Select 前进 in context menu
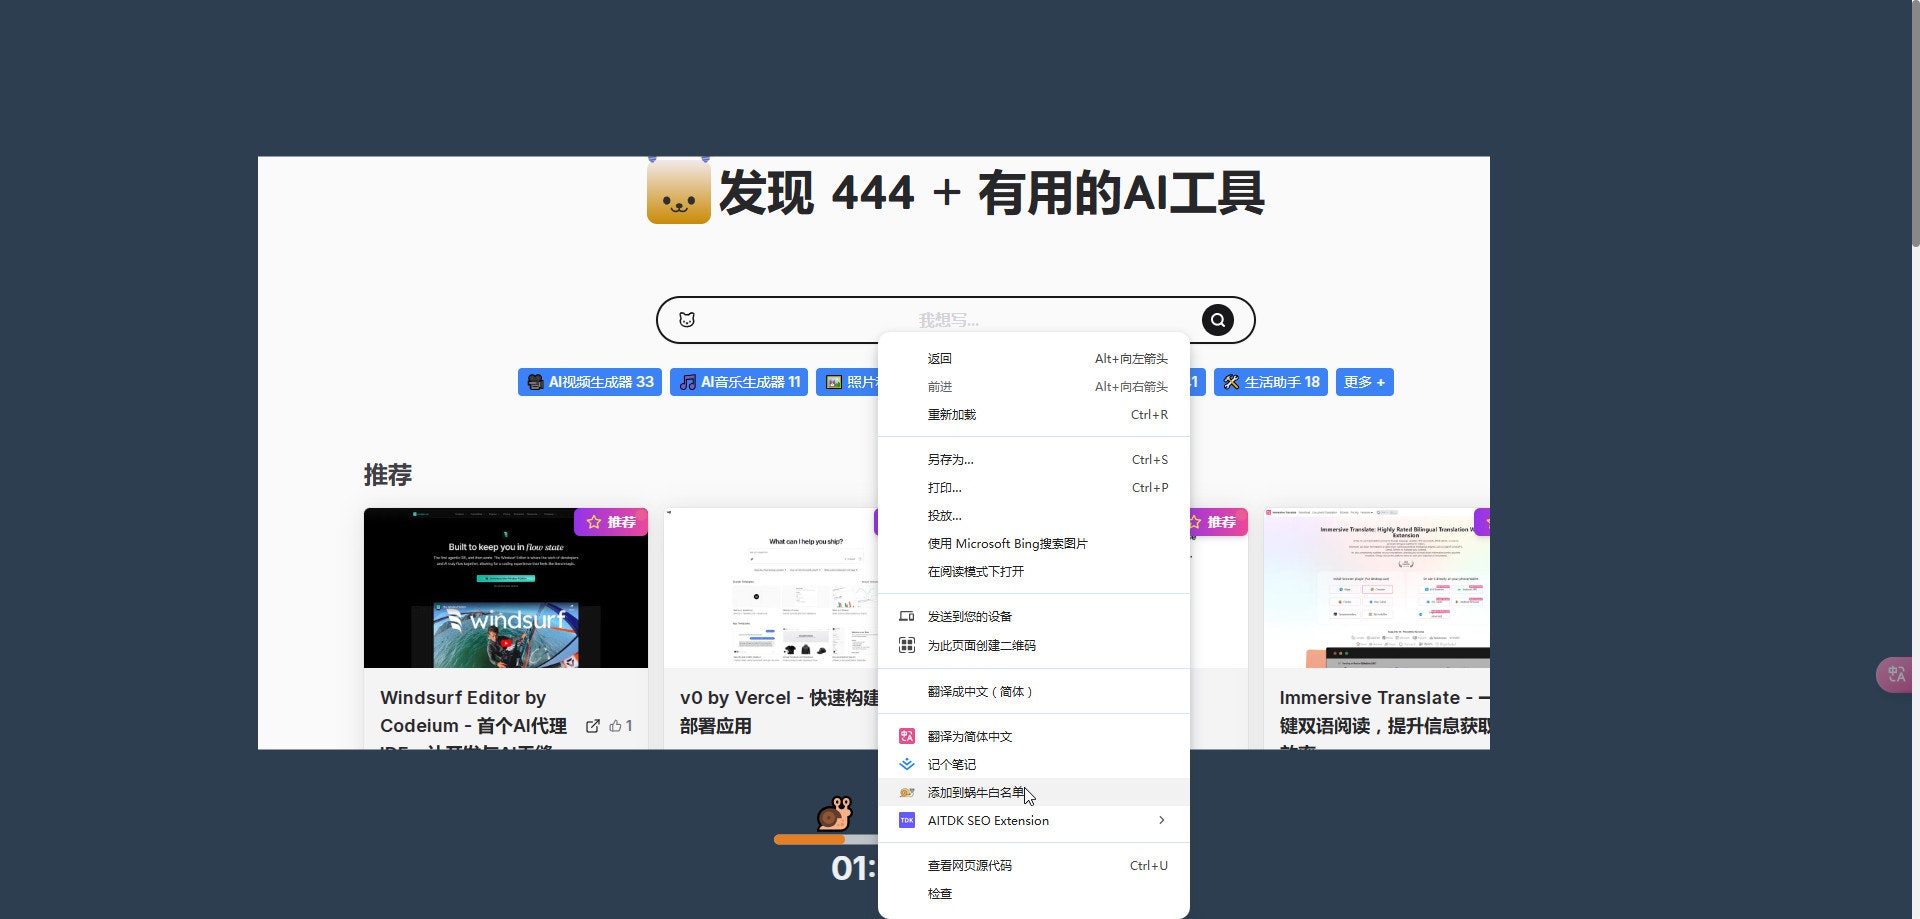The width and height of the screenshot is (1920, 919). 1034,386
